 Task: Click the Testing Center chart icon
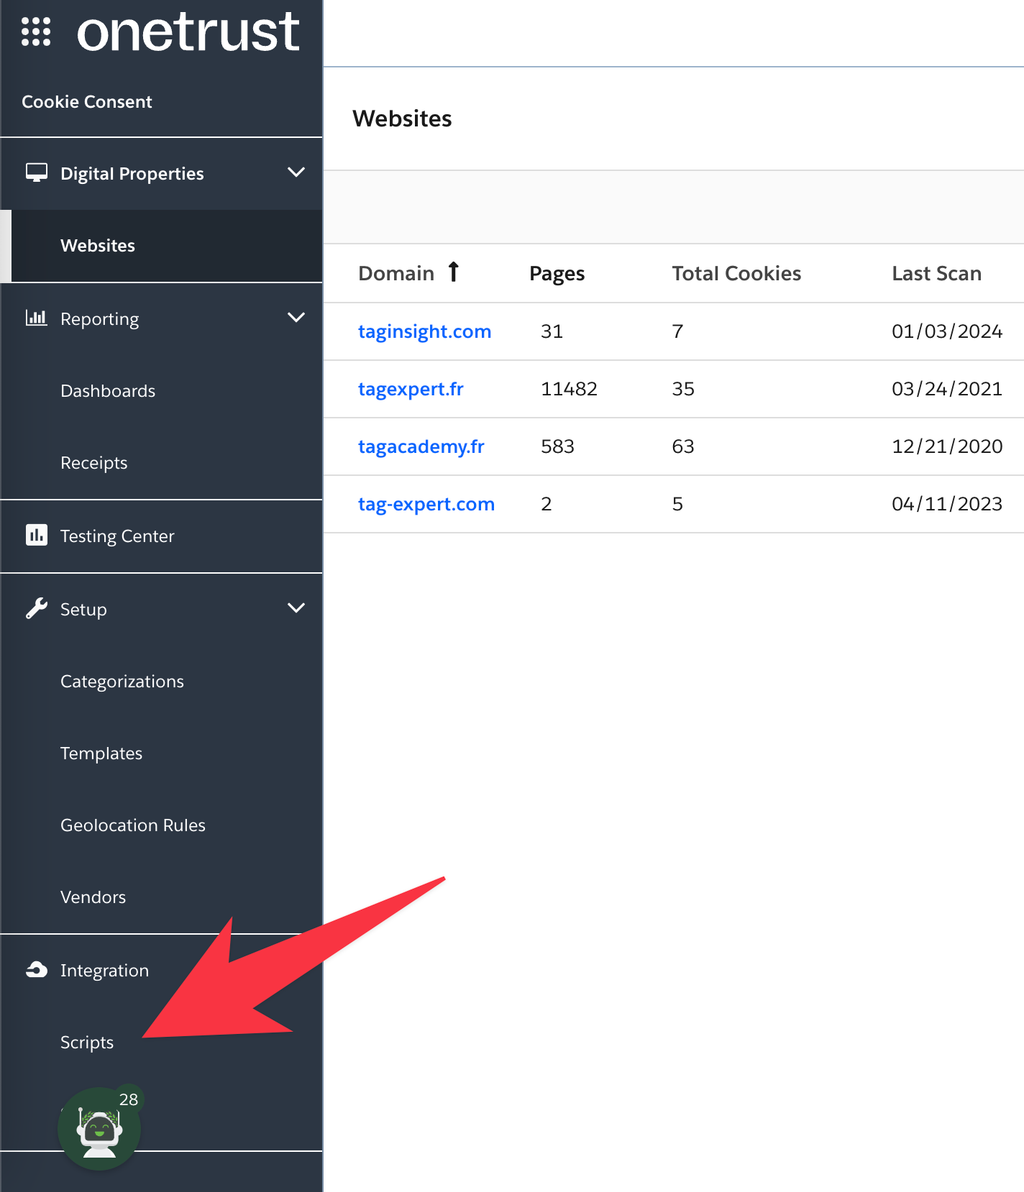36,535
